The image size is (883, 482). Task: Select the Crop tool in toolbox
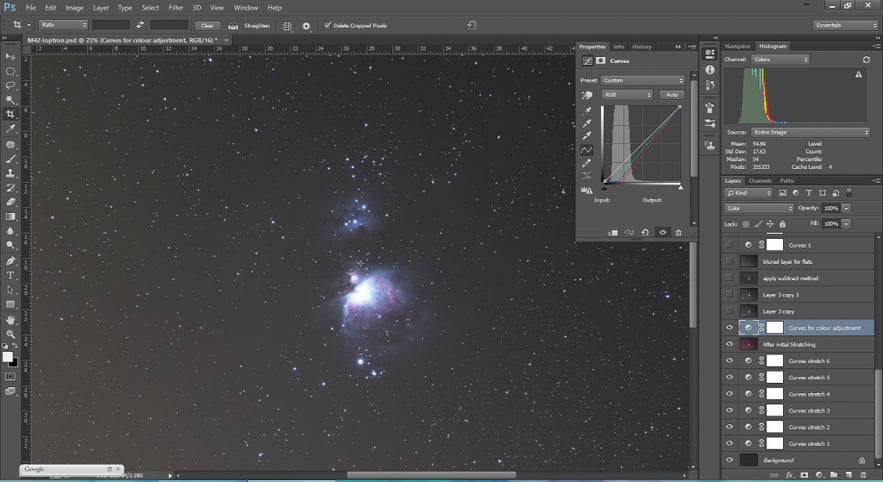(x=10, y=114)
